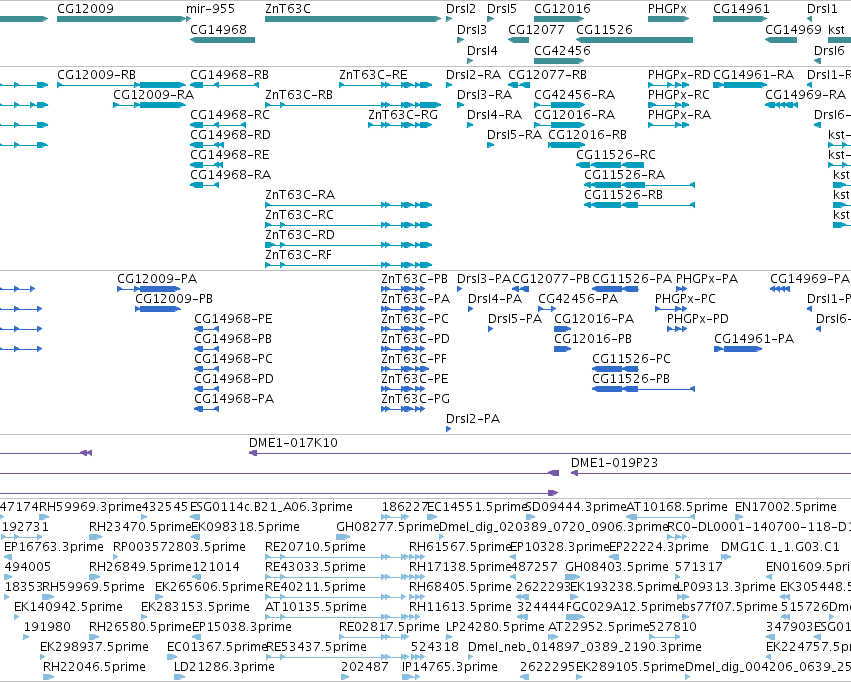851x682 pixels.
Task: Select protein CG14961-PA
Action: (754, 339)
